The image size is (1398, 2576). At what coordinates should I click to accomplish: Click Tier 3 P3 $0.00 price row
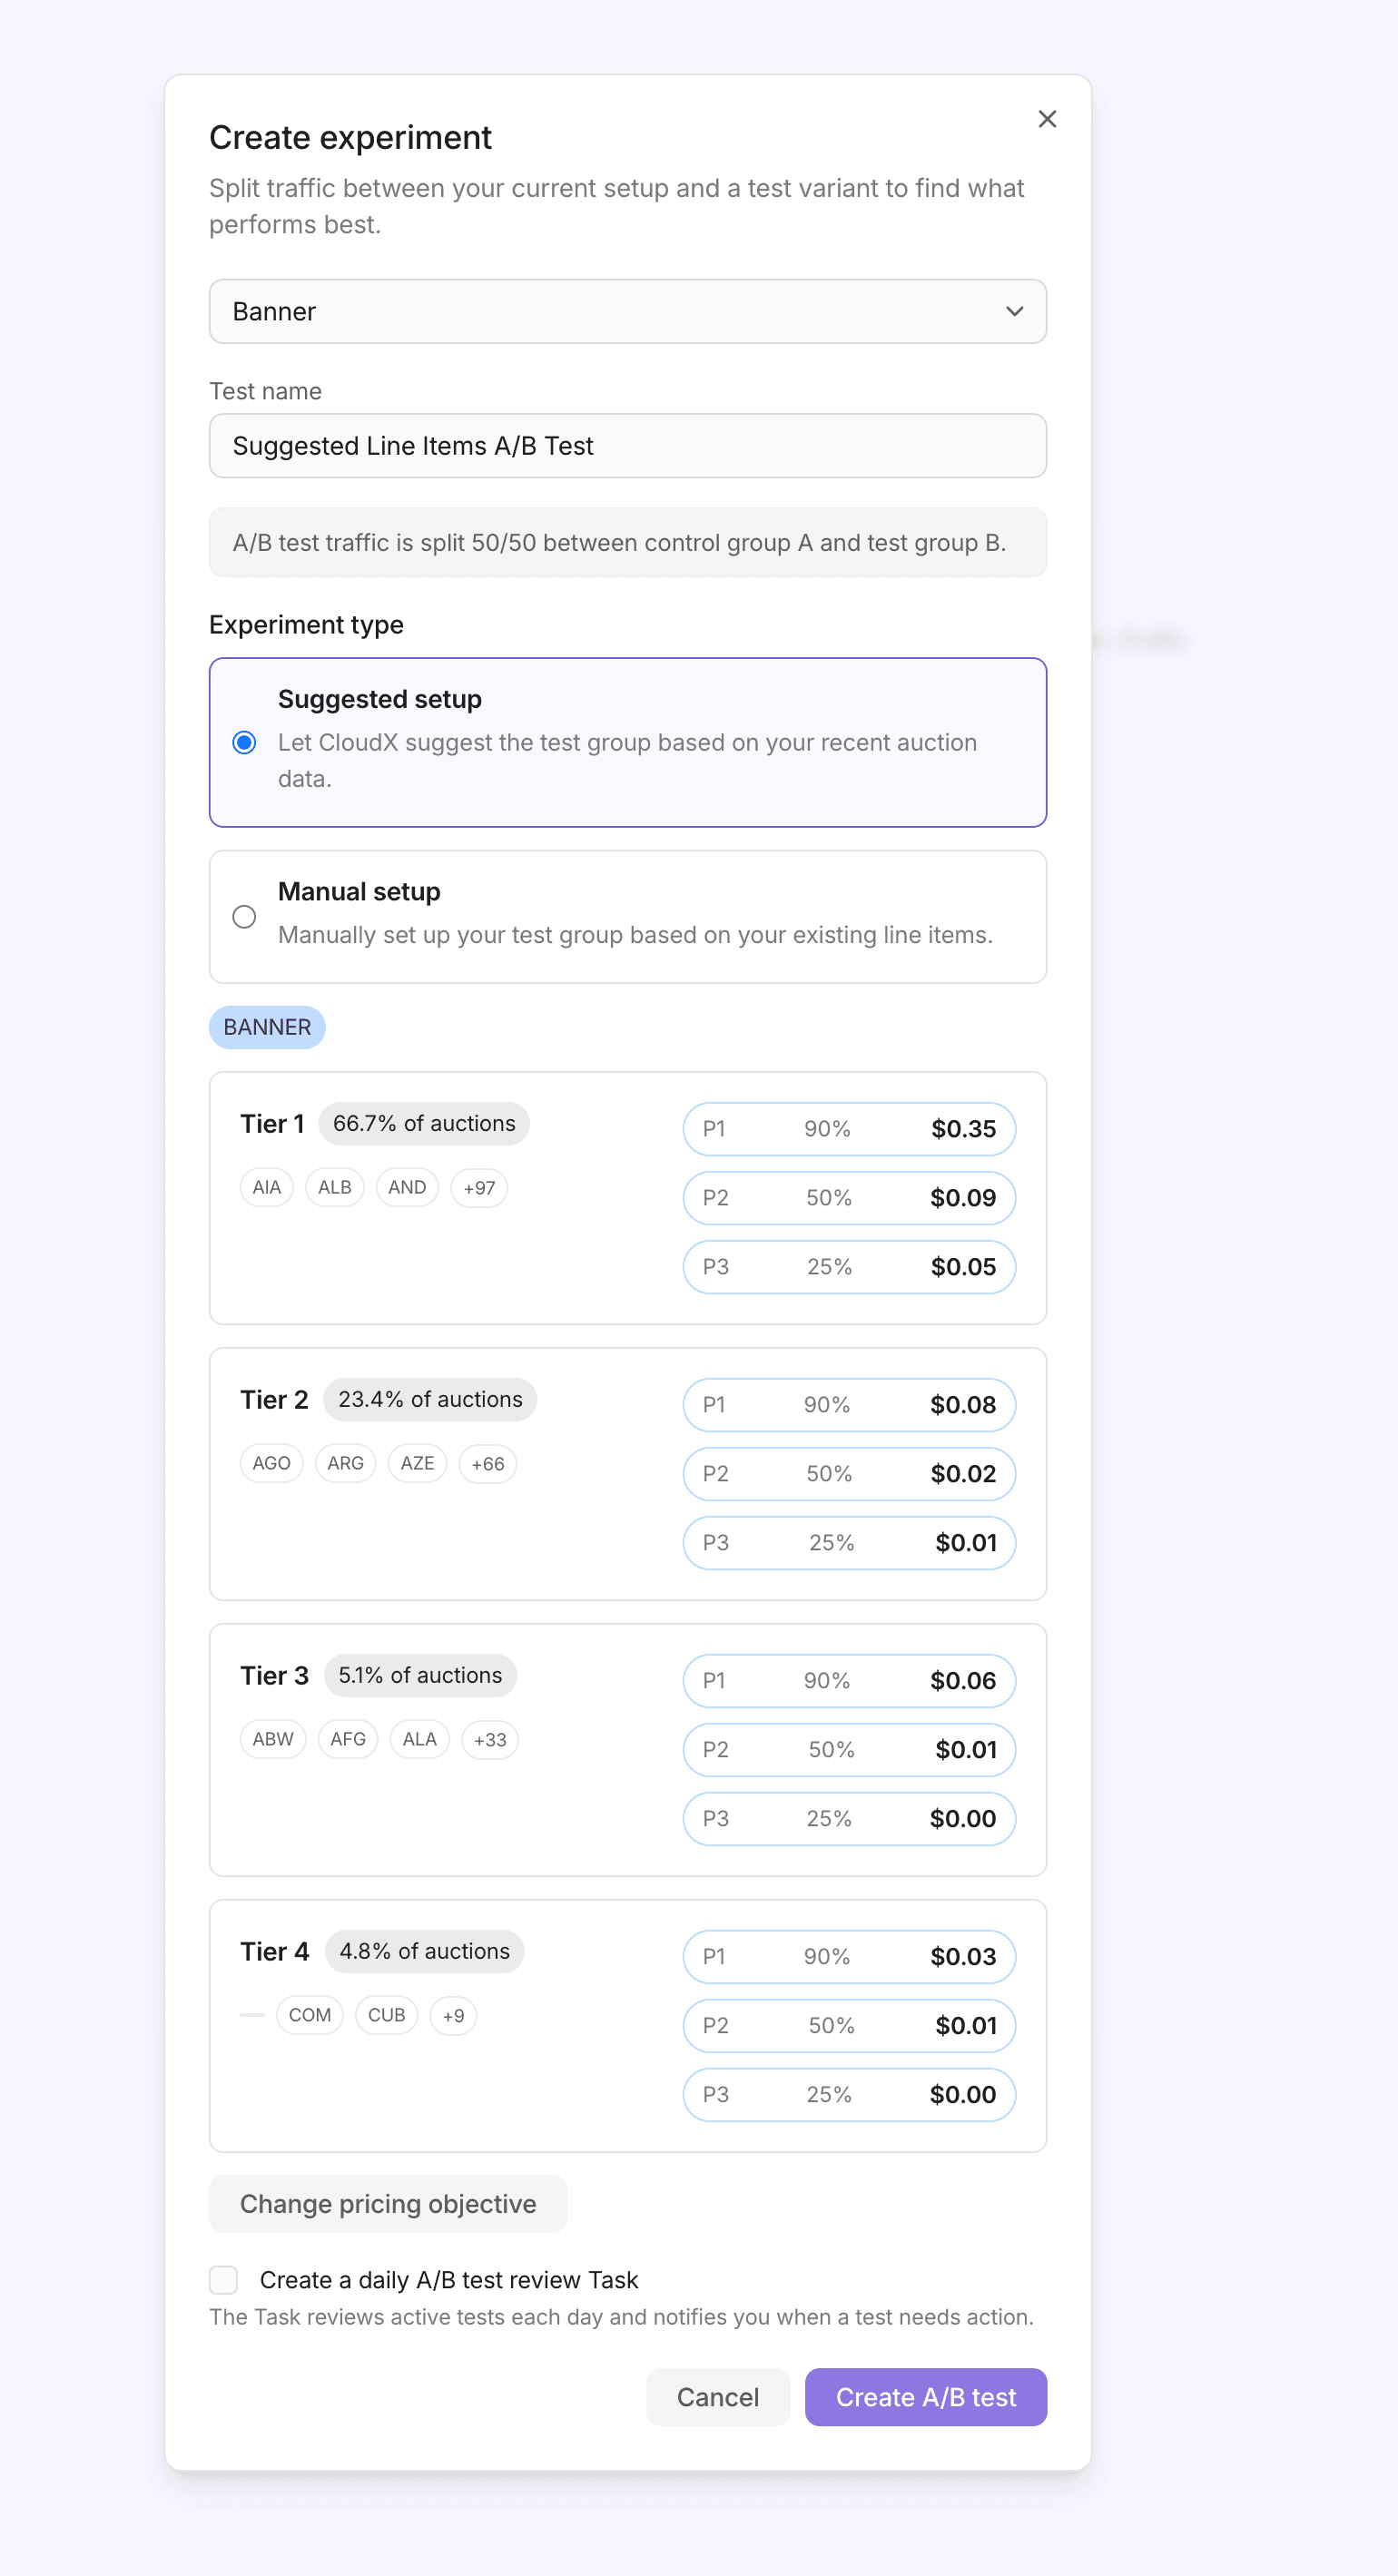coord(849,1819)
